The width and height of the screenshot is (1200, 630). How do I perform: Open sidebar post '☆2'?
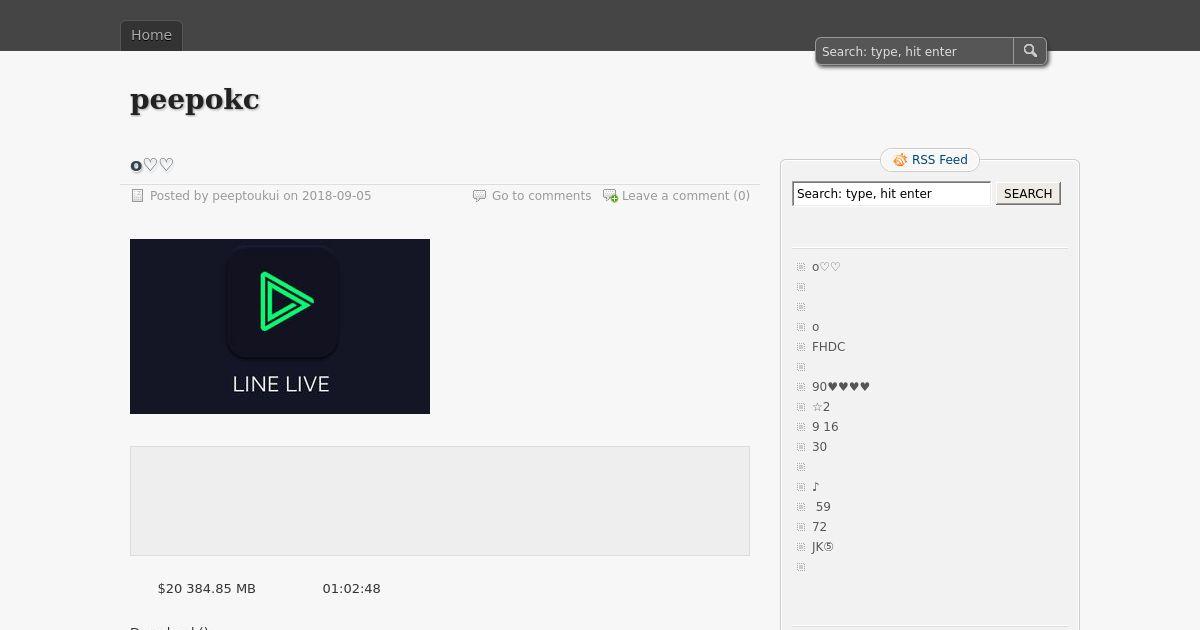coord(821,407)
